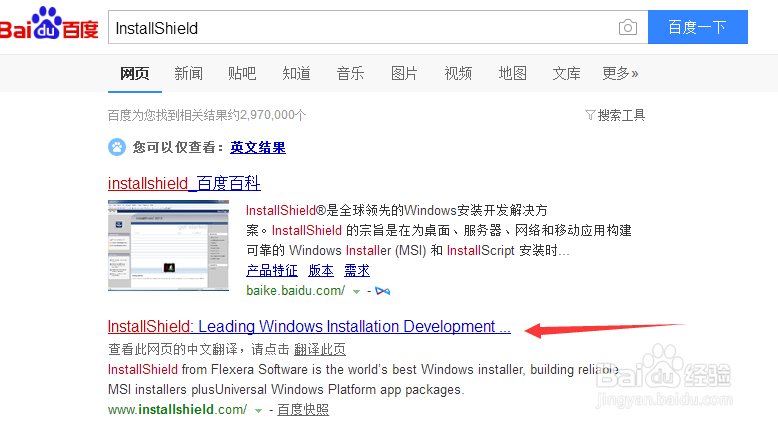This screenshot has width=778, height=427.
Task: Open the 版本 sublink
Action: (321, 270)
